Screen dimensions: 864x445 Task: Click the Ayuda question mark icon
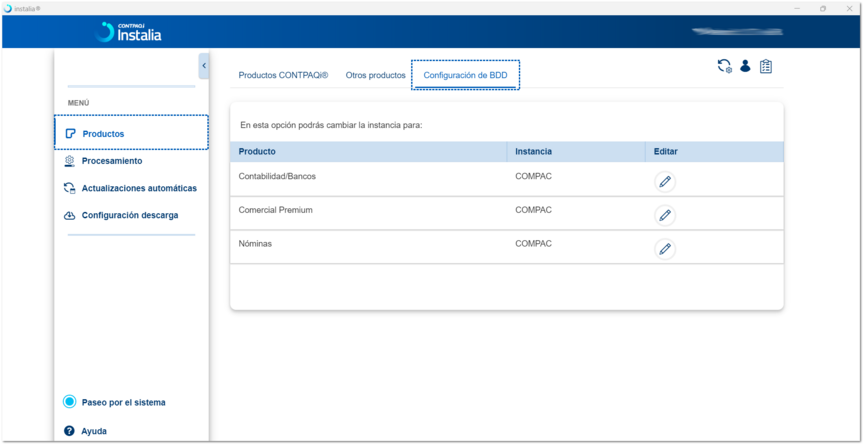69,431
